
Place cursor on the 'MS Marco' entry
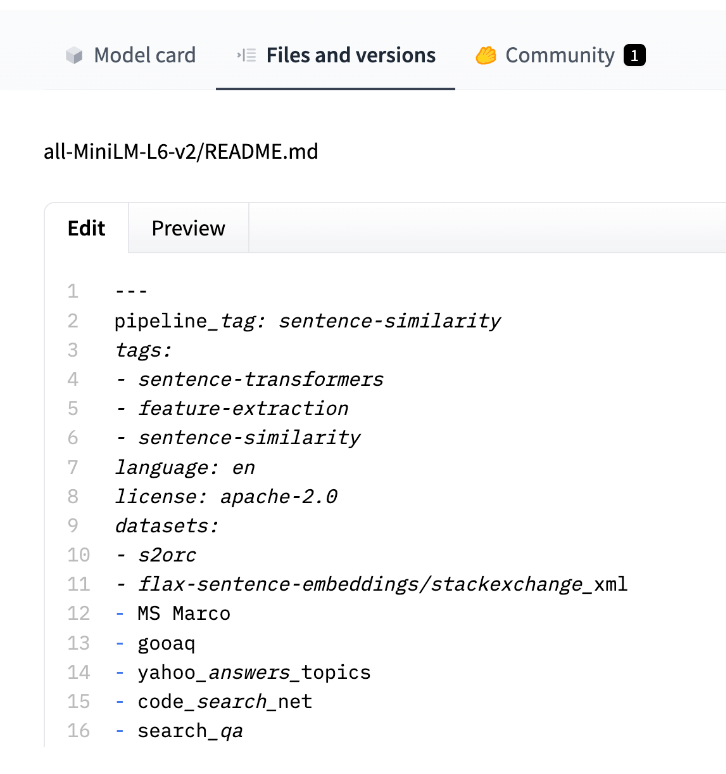click(184, 613)
